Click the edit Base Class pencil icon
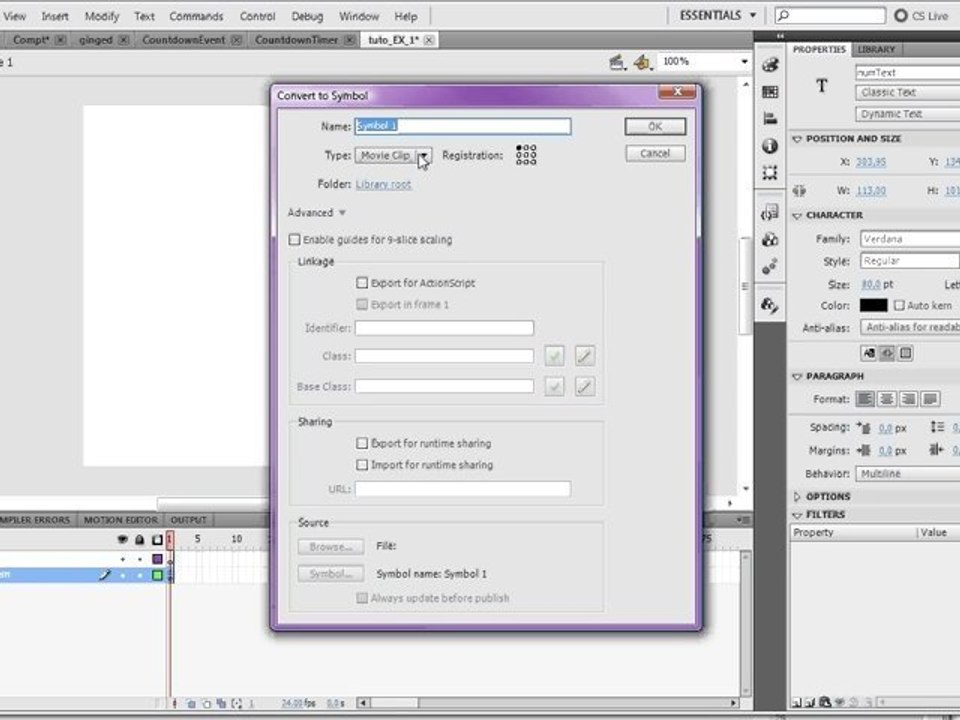Screen dimensions: 960x720 tap(585, 386)
